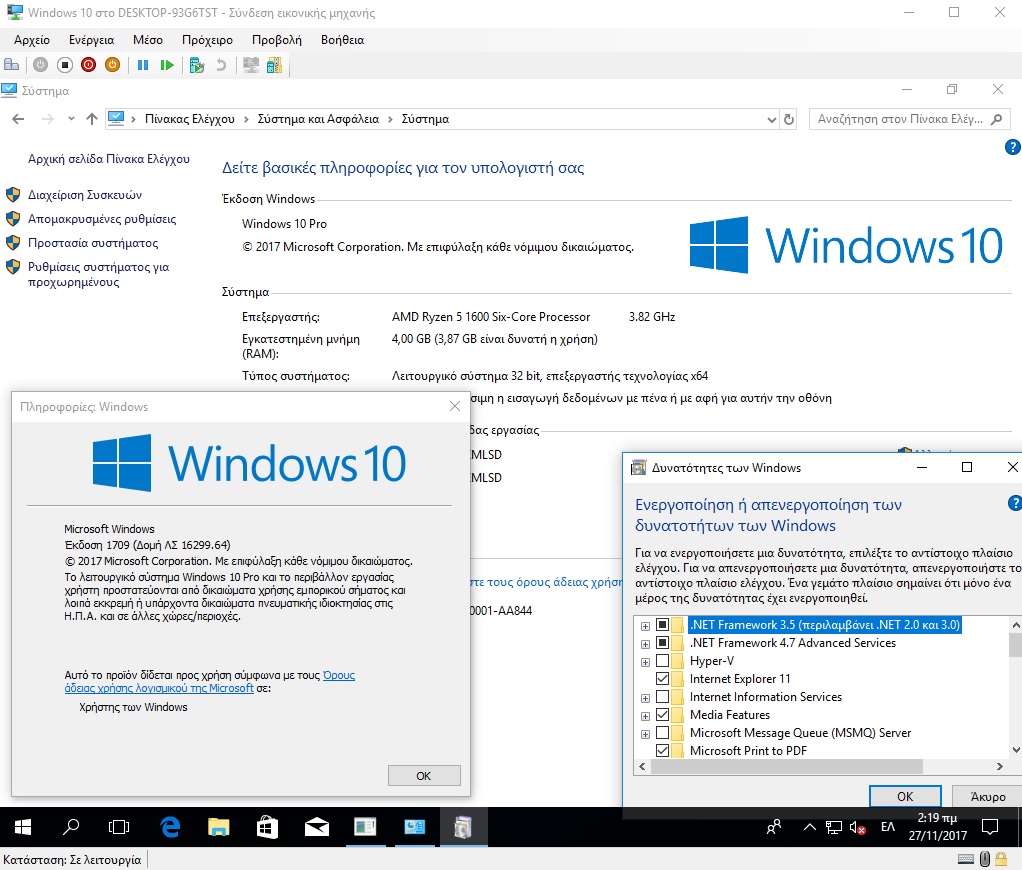Viewport: 1022px width, 870px height.
Task: Open Task View on the taskbar
Action: [119, 827]
